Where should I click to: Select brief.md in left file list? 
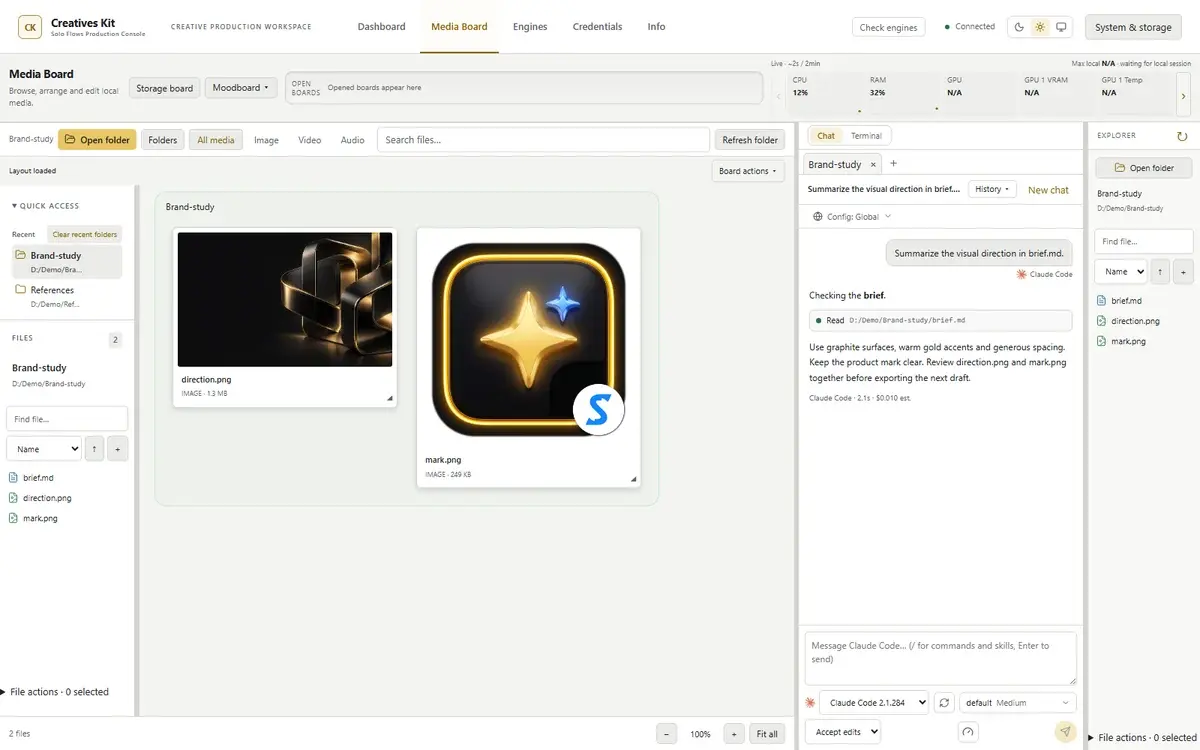(38, 478)
